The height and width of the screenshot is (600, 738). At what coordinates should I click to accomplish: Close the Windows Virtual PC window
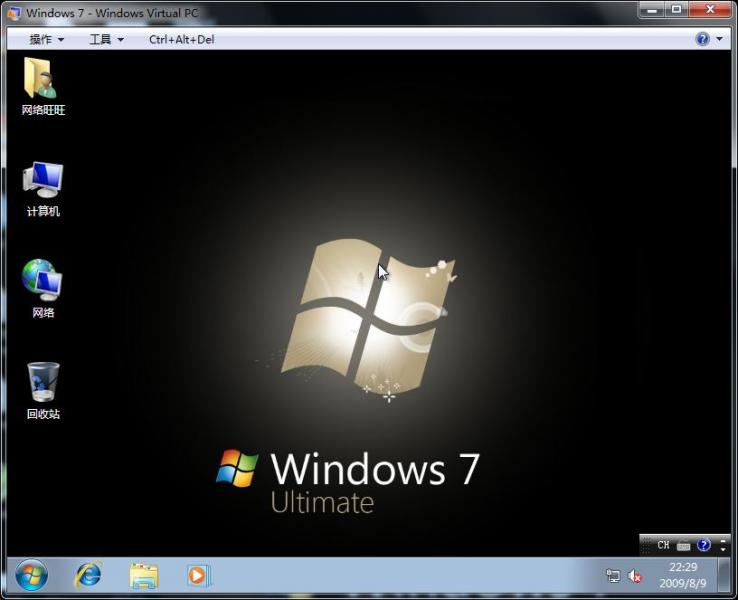pyautogui.click(x=710, y=9)
